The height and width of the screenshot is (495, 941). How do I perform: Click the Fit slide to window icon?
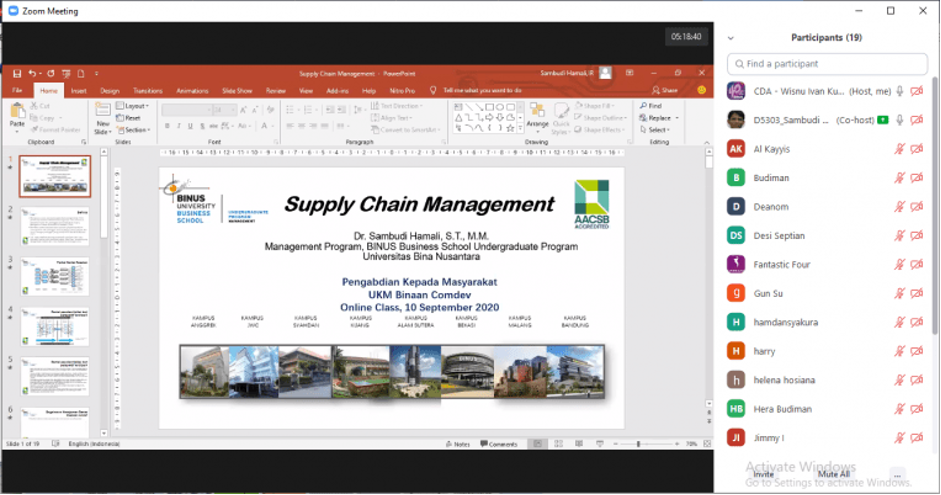point(707,444)
